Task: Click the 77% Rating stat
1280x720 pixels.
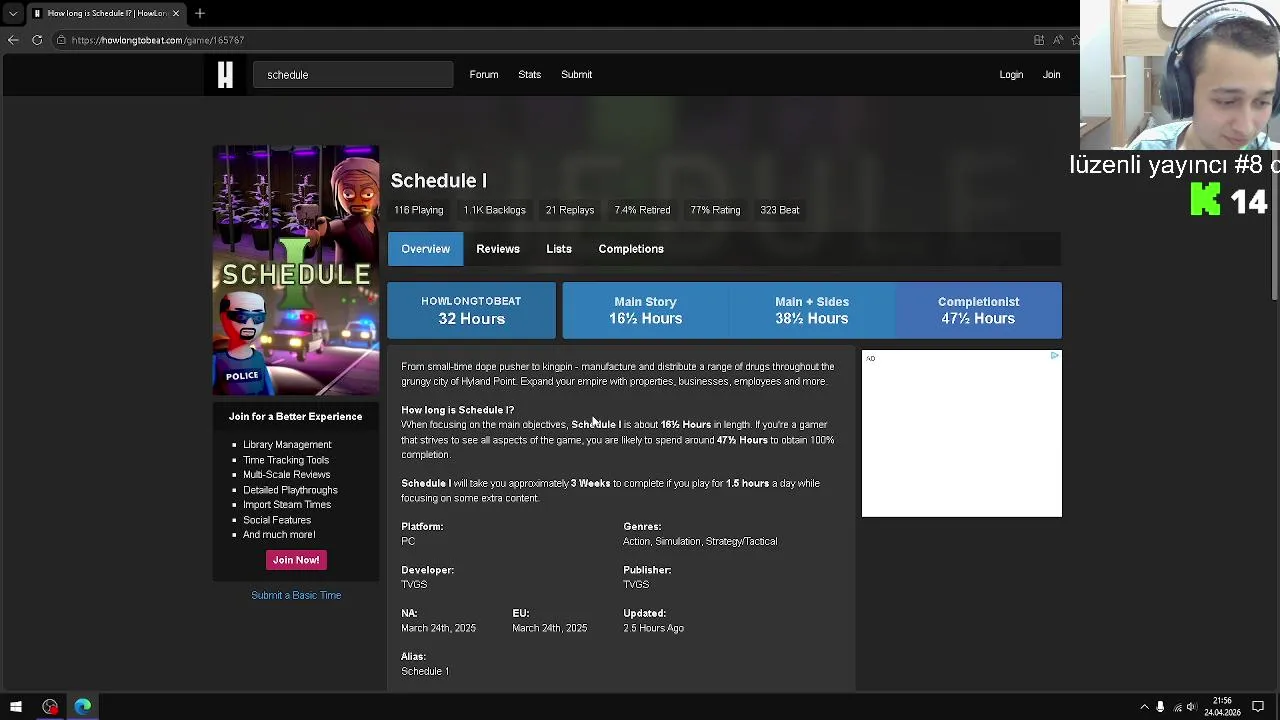Action: [x=715, y=210]
